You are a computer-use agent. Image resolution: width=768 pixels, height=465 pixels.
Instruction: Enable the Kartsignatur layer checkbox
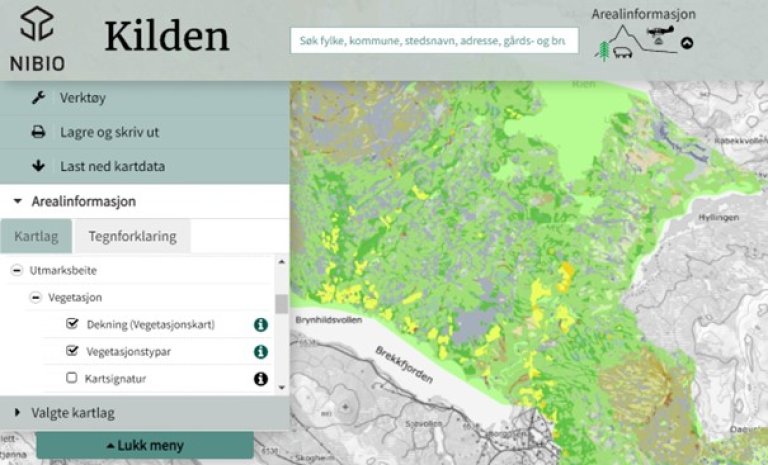[72, 378]
